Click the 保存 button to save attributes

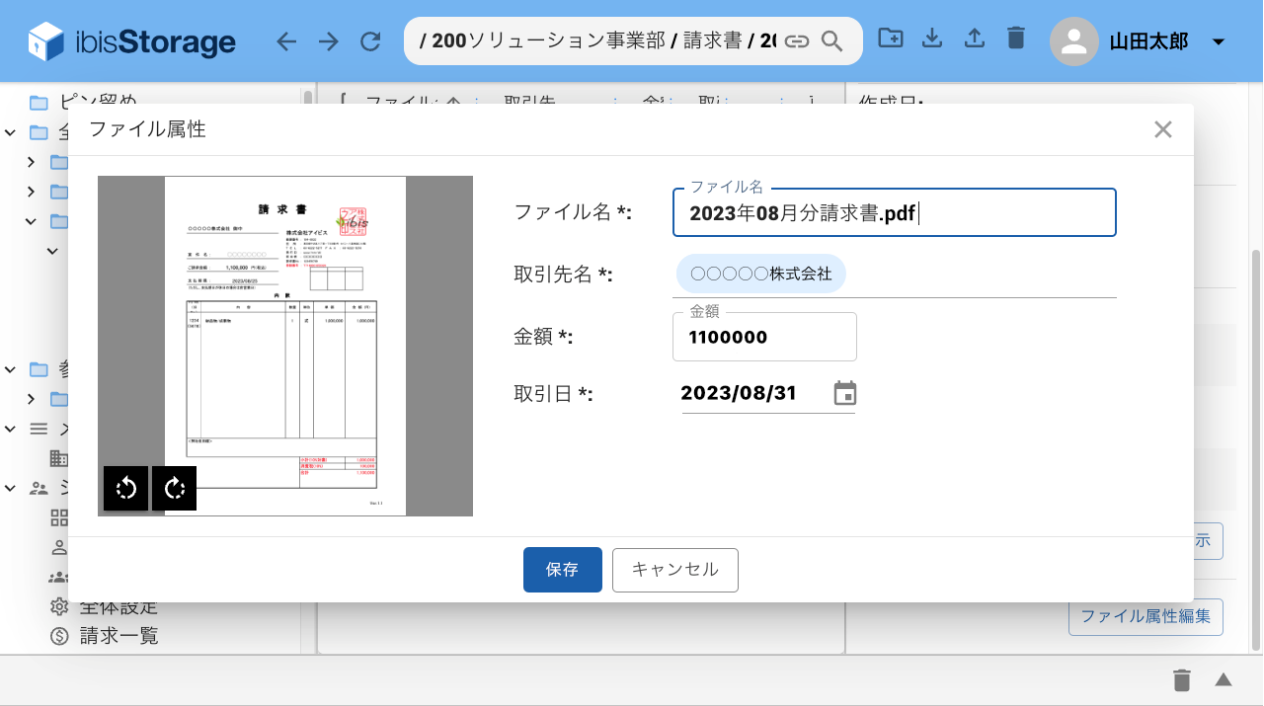(x=562, y=570)
